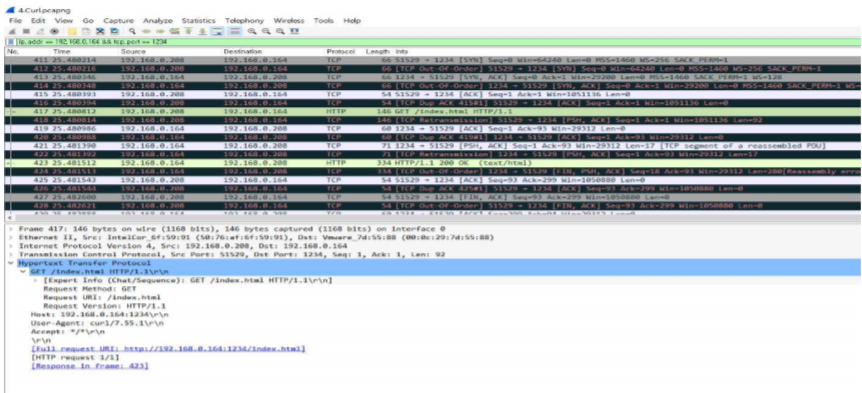This screenshot has width=862, height=393.
Task: Open the Wireless menu
Action: pyautogui.click(x=288, y=21)
